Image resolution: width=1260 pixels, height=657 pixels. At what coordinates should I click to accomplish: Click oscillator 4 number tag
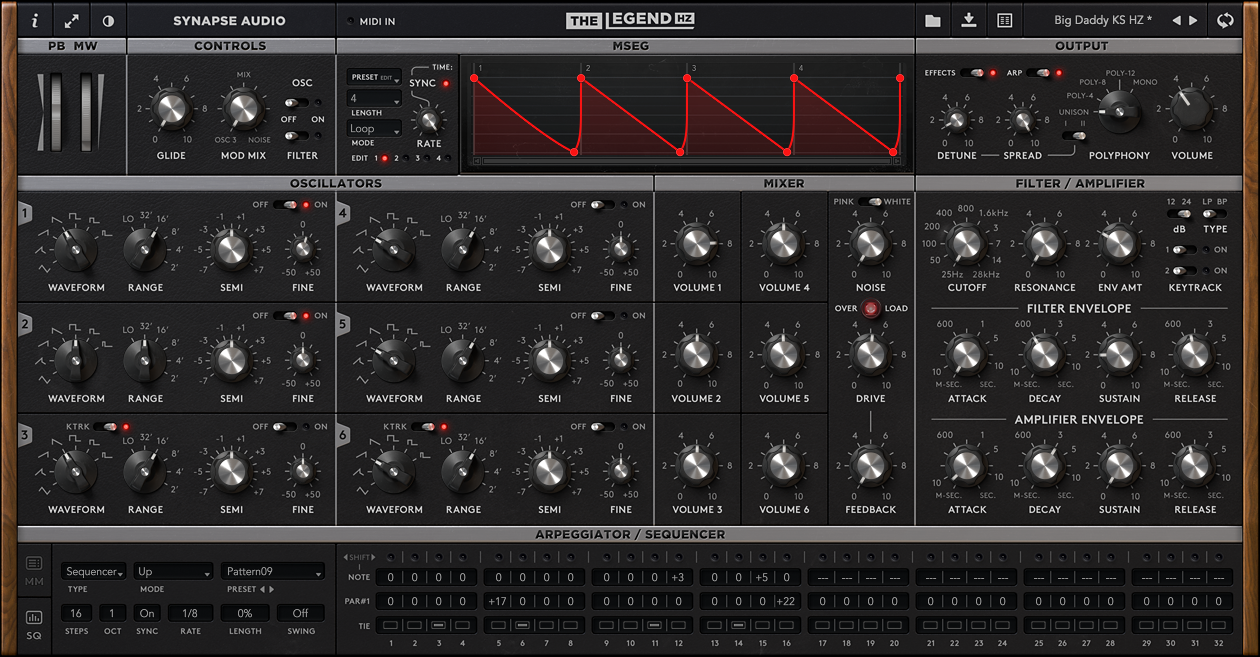(343, 214)
